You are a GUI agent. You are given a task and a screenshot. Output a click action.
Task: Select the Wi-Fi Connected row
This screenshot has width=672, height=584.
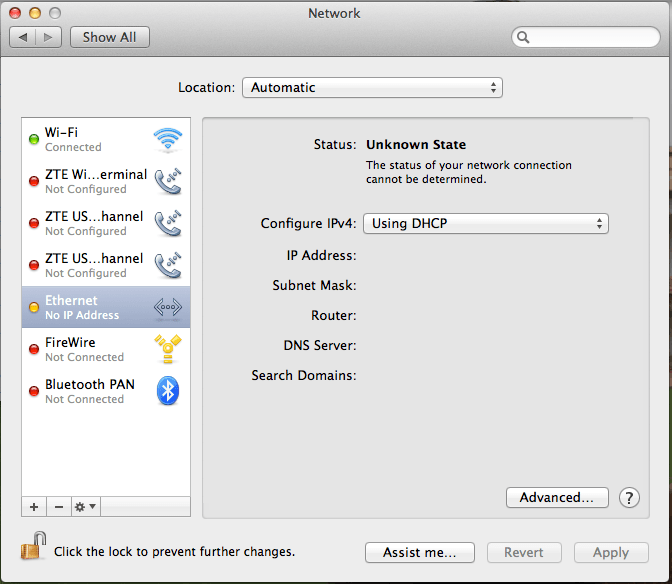[106, 139]
